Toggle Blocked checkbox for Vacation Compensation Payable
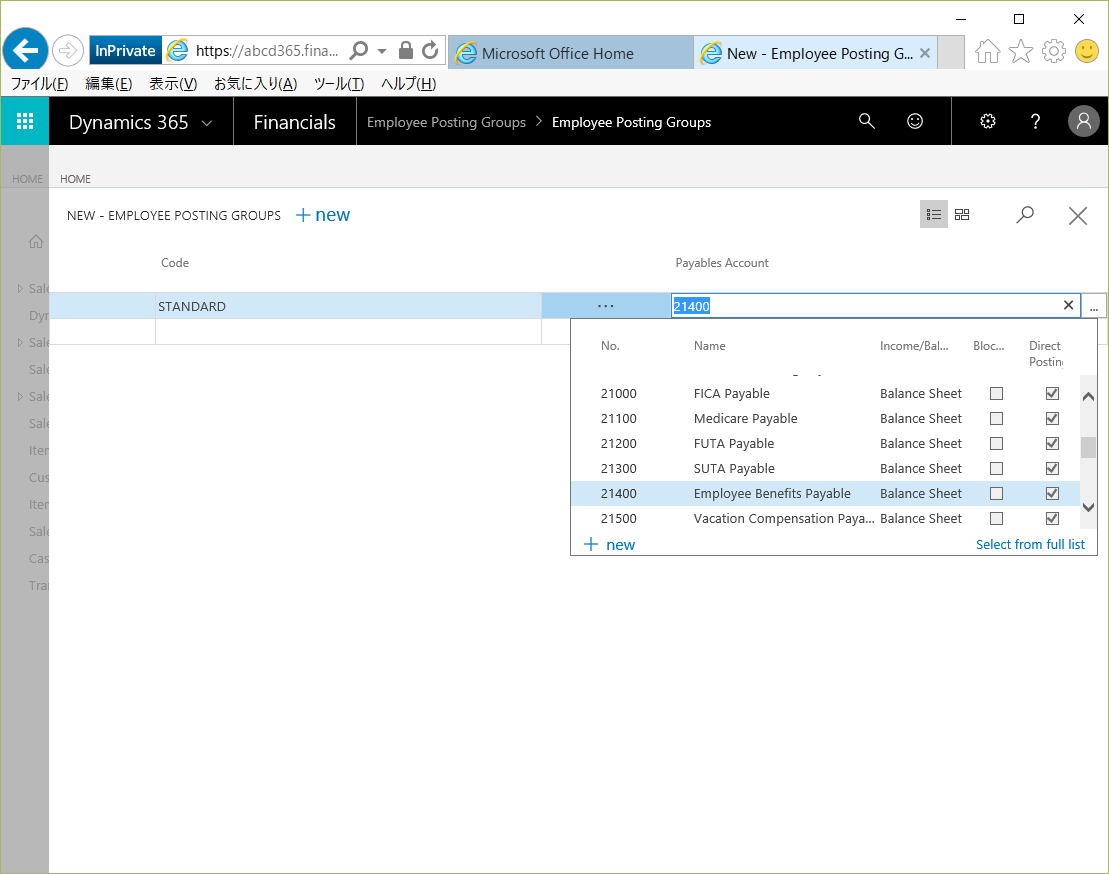The image size is (1109, 874). pos(997,518)
